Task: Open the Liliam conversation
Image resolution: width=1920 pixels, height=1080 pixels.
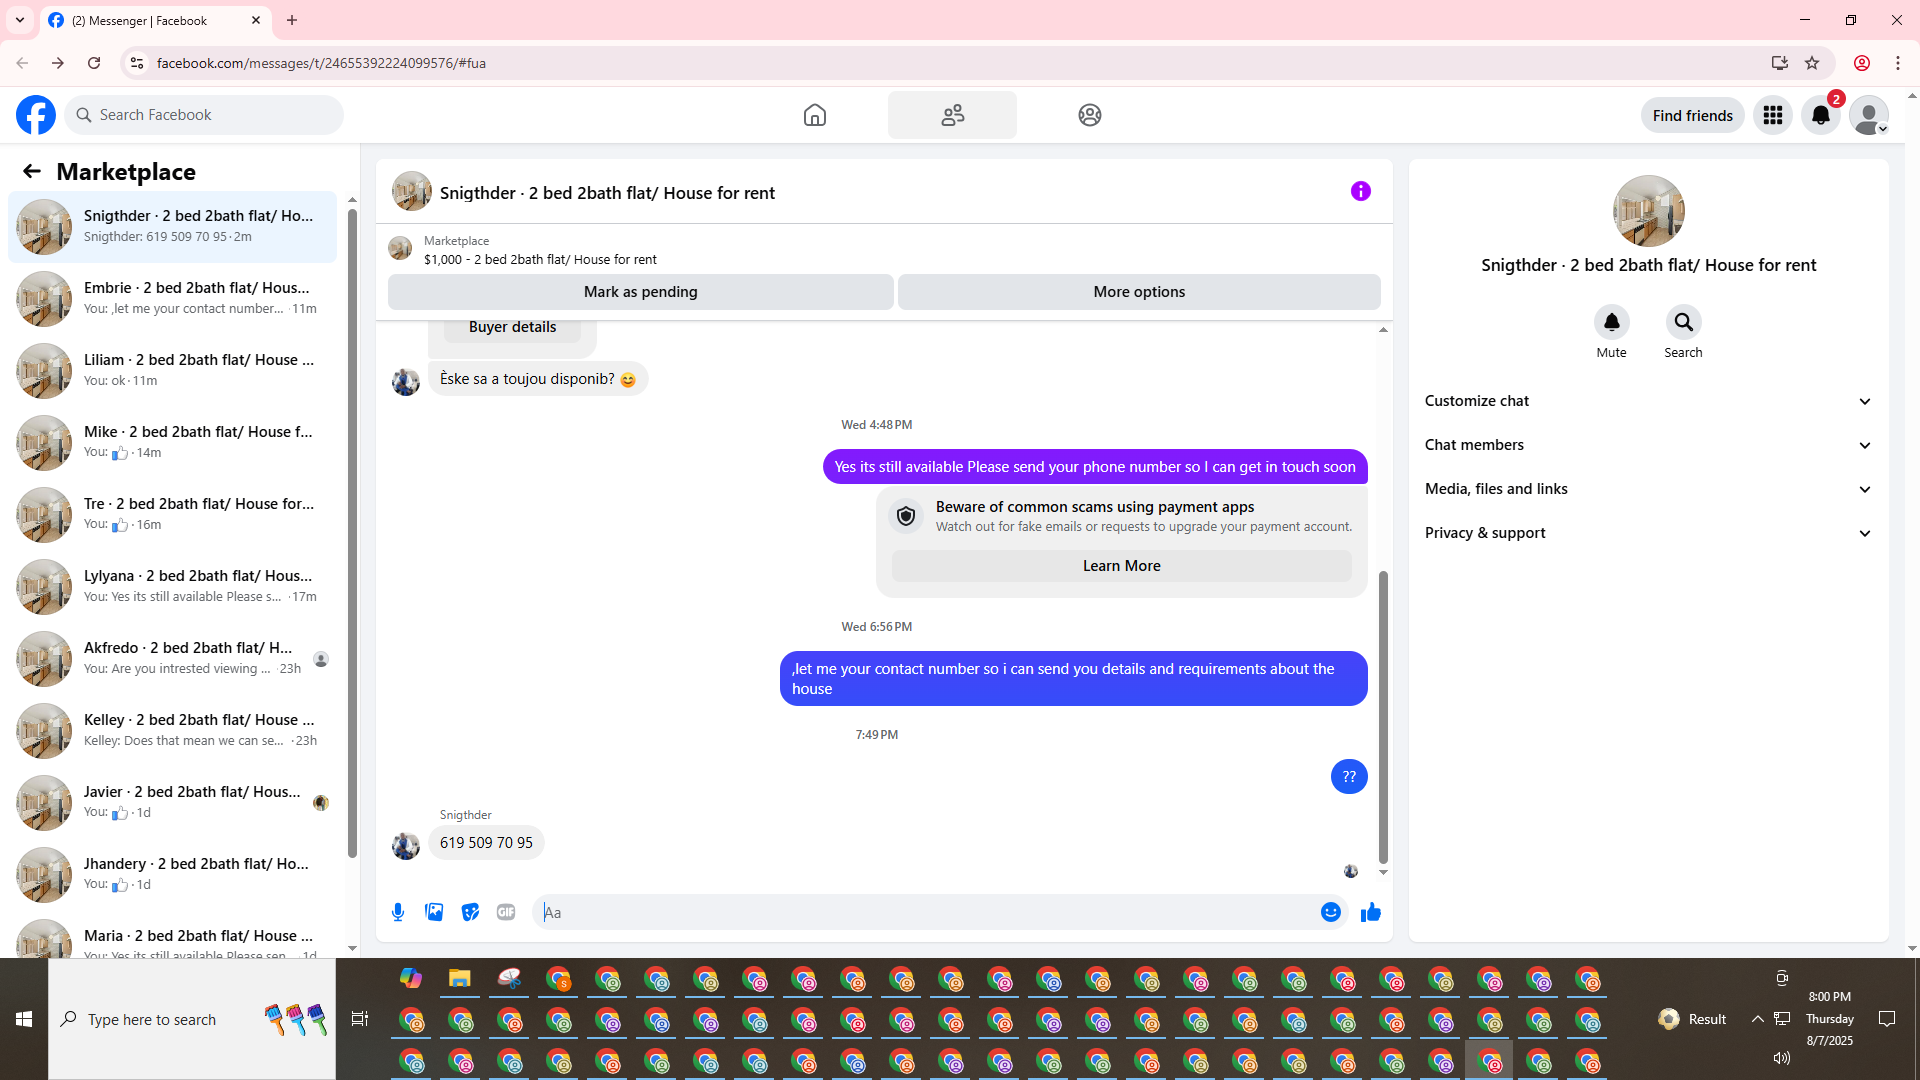Action: coord(173,370)
